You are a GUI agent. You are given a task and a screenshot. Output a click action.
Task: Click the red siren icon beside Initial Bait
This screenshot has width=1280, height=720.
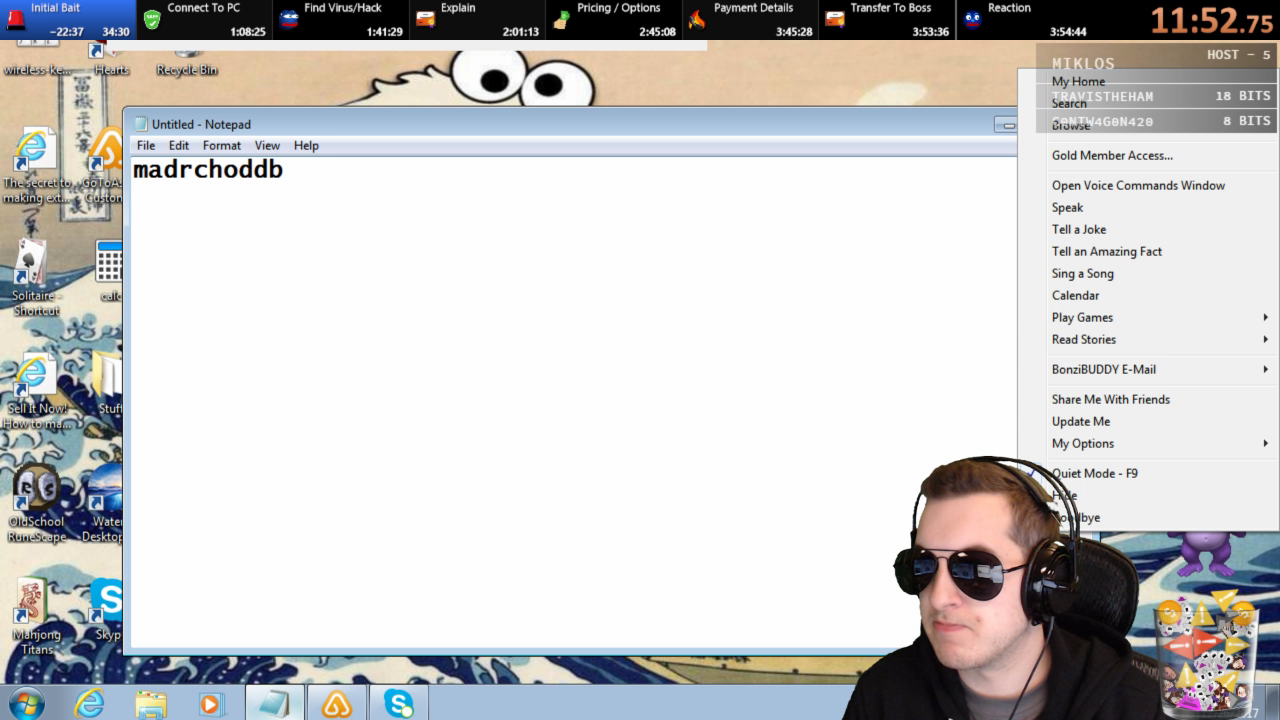click(x=15, y=19)
